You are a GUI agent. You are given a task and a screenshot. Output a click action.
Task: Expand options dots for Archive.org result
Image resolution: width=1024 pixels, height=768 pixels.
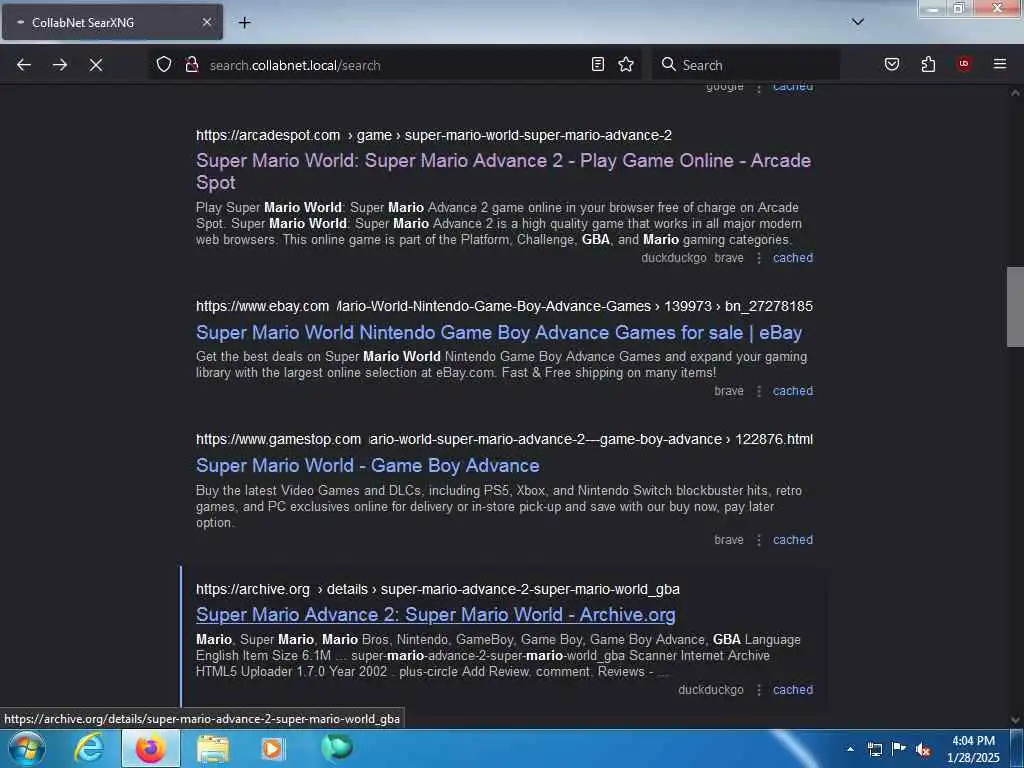point(759,690)
